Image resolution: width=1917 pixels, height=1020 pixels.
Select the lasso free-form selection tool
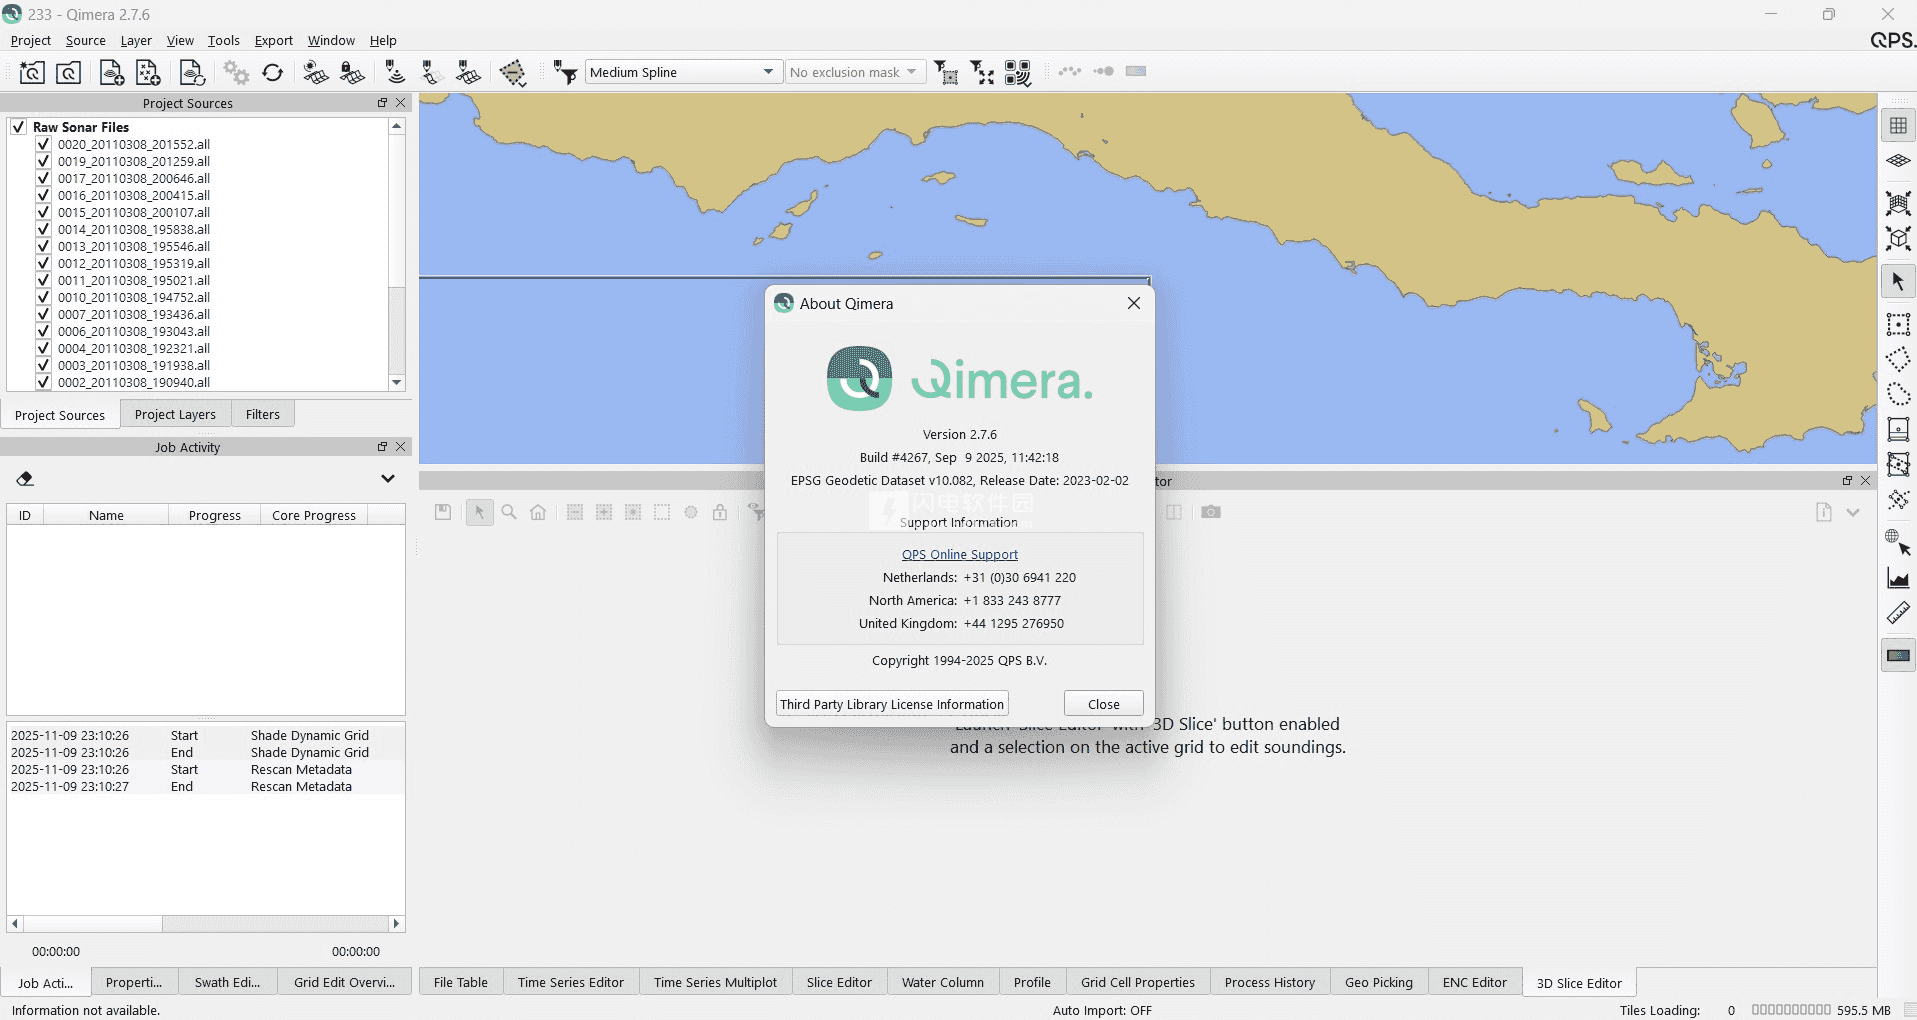(1897, 393)
